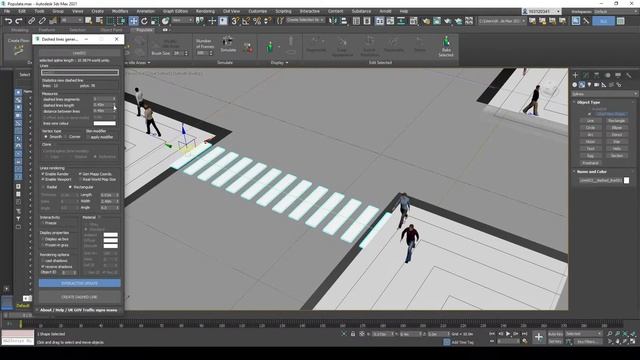The height and width of the screenshot is (360, 640).
Task: Select the Link tool icon
Action: (x=31, y=20)
